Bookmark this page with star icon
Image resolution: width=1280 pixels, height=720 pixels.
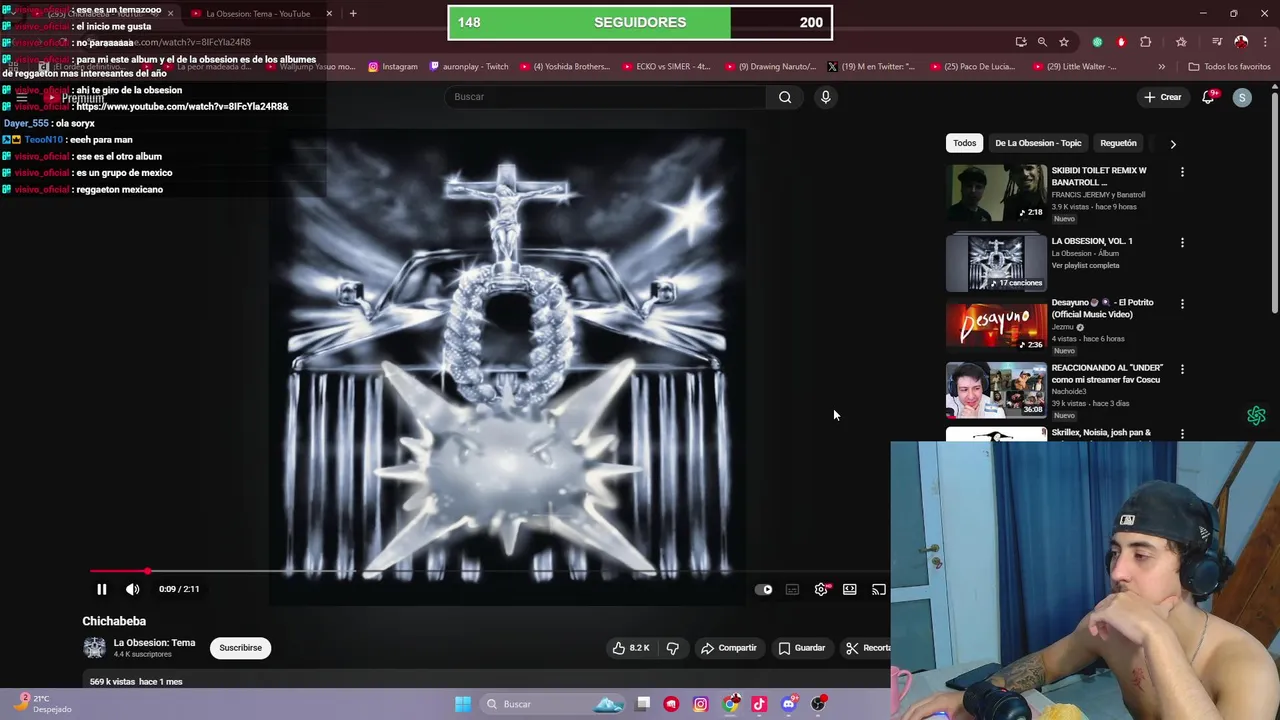(1064, 42)
